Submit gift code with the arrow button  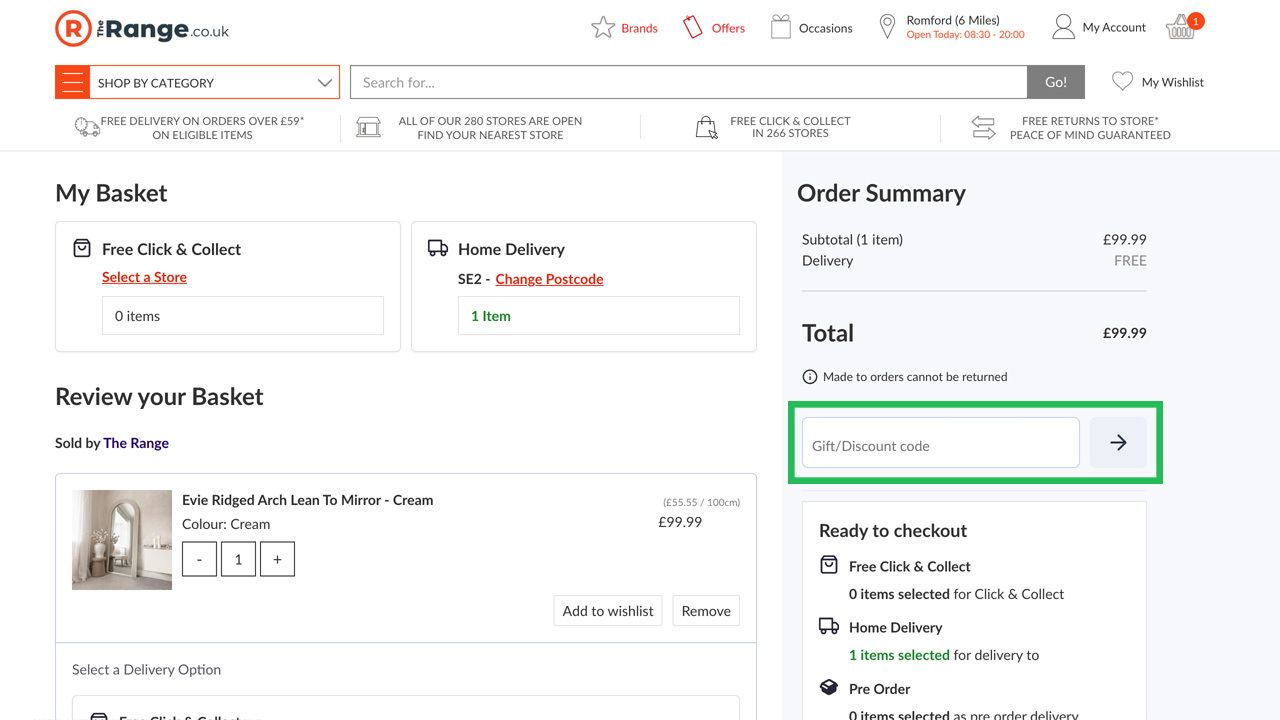(1117, 442)
